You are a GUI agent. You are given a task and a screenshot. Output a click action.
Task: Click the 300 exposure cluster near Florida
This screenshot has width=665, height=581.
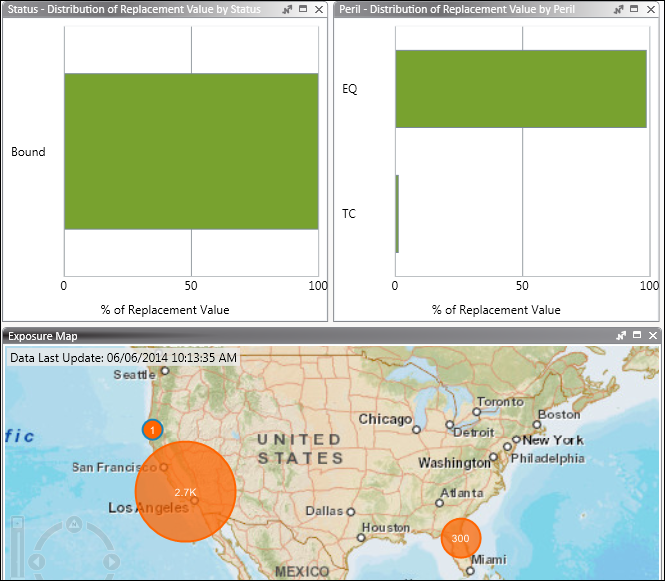click(x=460, y=538)
